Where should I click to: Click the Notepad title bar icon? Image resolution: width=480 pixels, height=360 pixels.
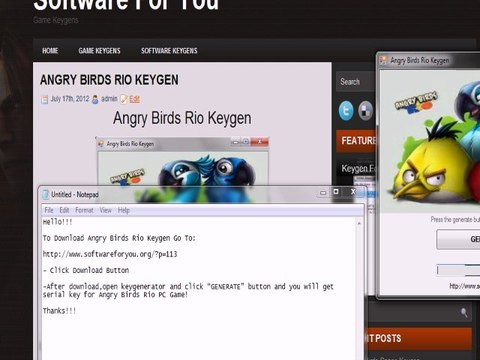coord(45,194)
